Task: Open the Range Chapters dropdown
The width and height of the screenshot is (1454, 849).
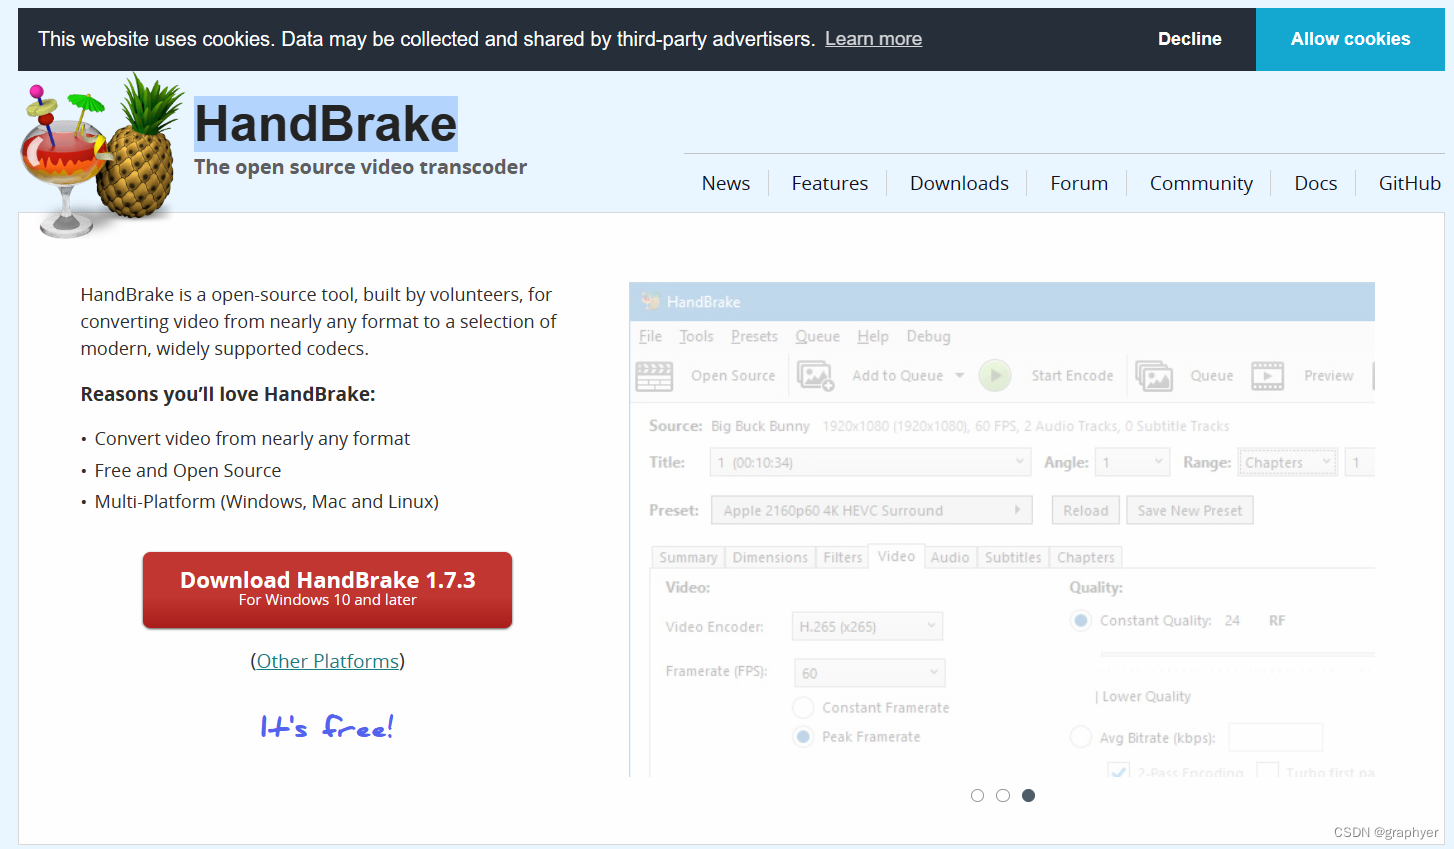Action: 1288,462
